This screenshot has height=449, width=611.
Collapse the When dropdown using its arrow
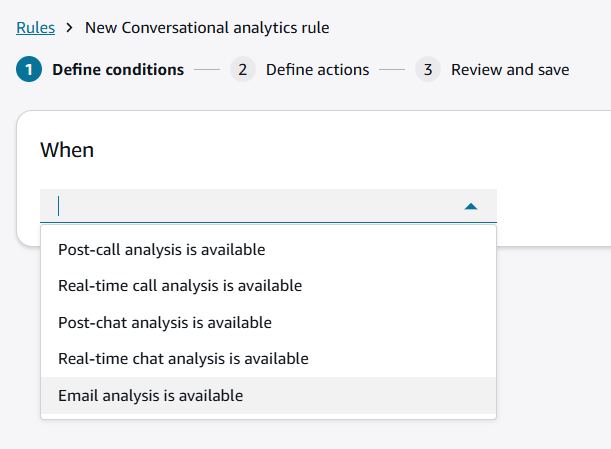coord(471,206)
